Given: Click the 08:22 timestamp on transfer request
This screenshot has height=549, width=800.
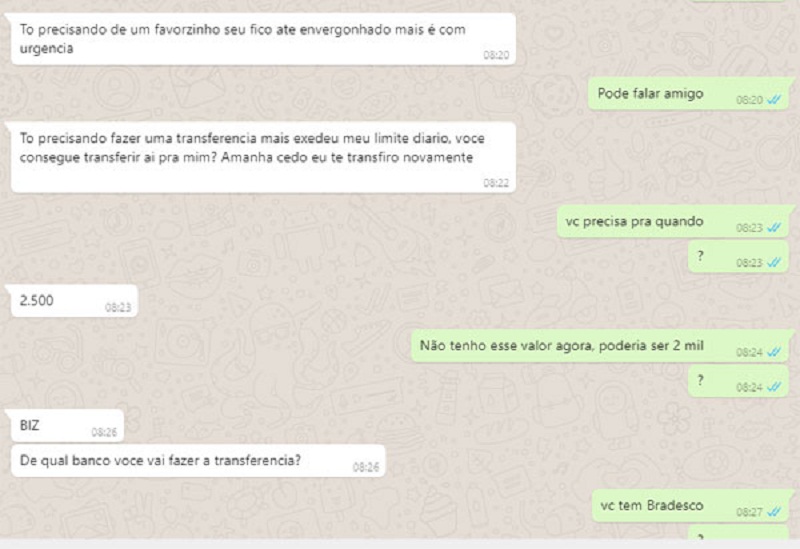Looking at the screenshot, I should coord(496,183).
